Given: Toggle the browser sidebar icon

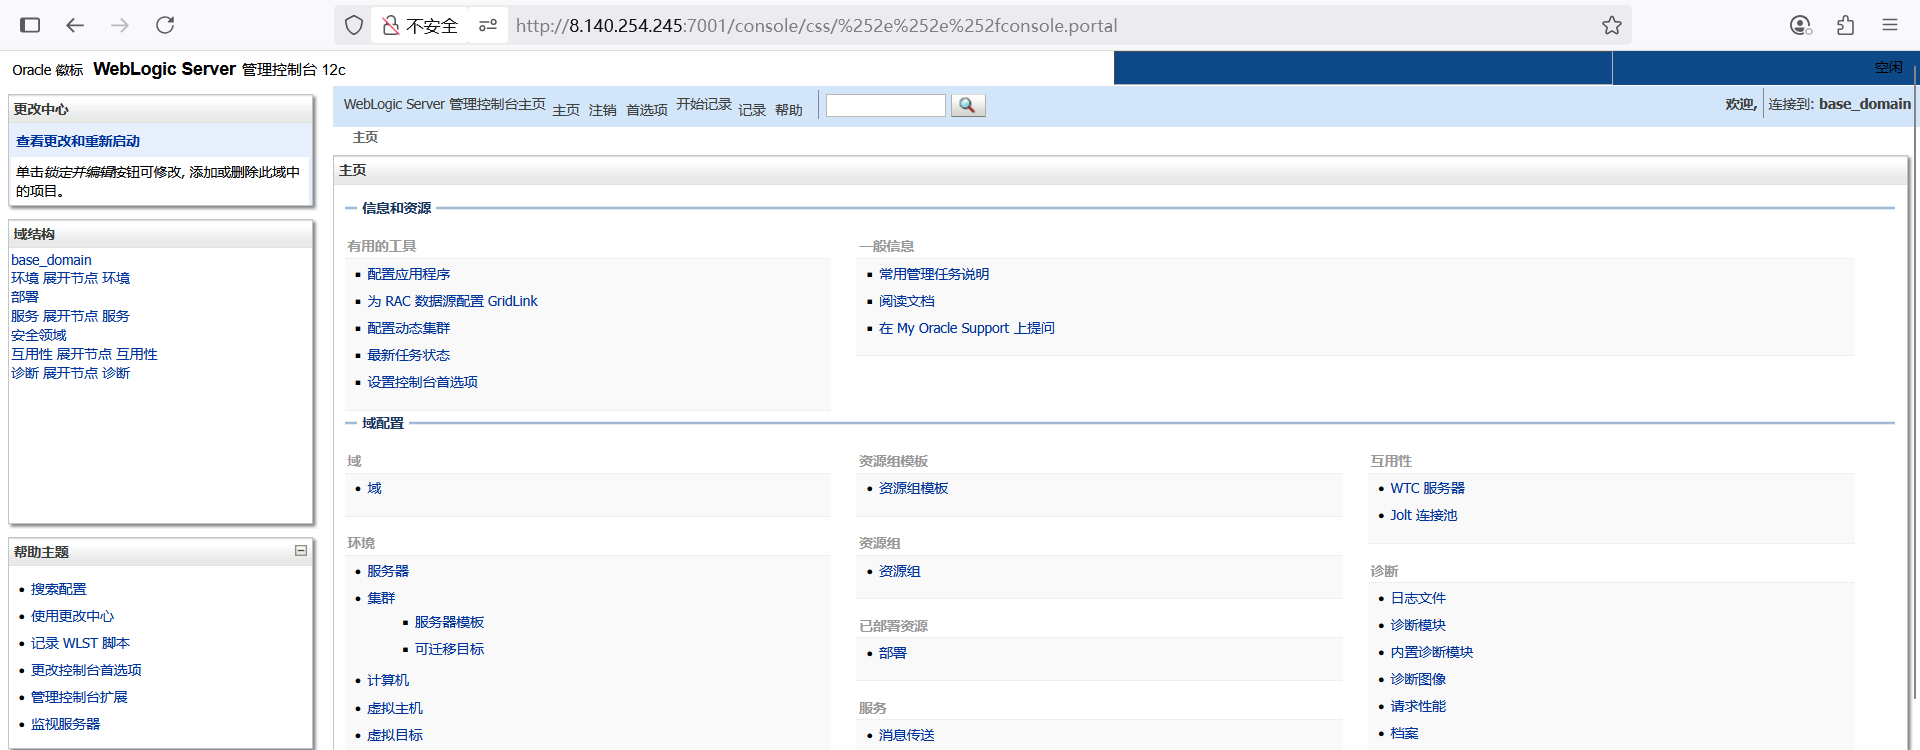Looking at the screenshot, I should coord(30,25).
